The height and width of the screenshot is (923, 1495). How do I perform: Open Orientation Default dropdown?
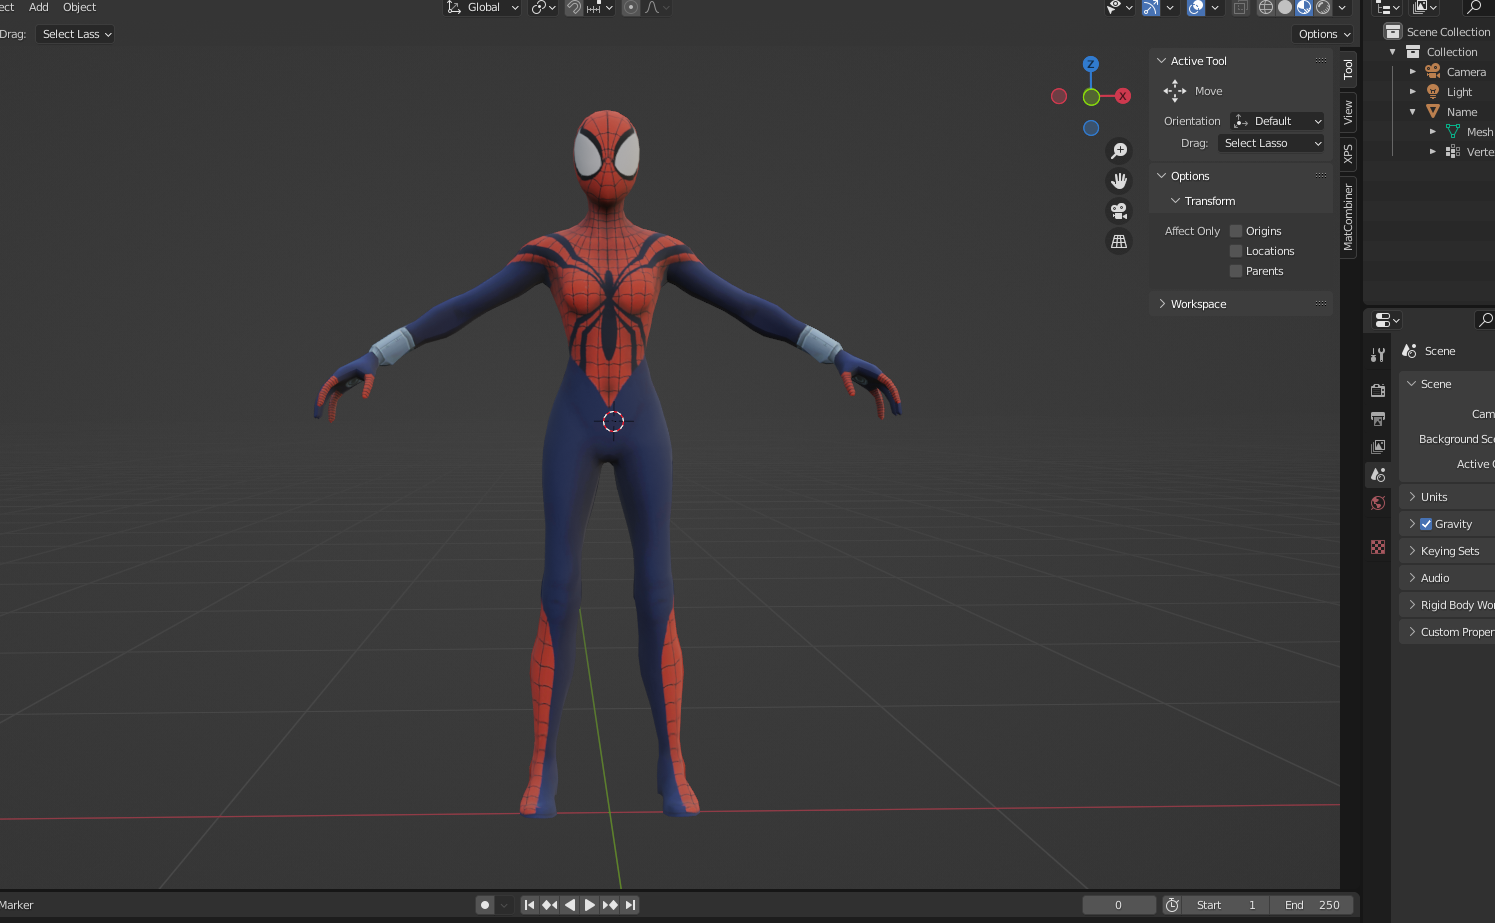[x=1277, y=121]
